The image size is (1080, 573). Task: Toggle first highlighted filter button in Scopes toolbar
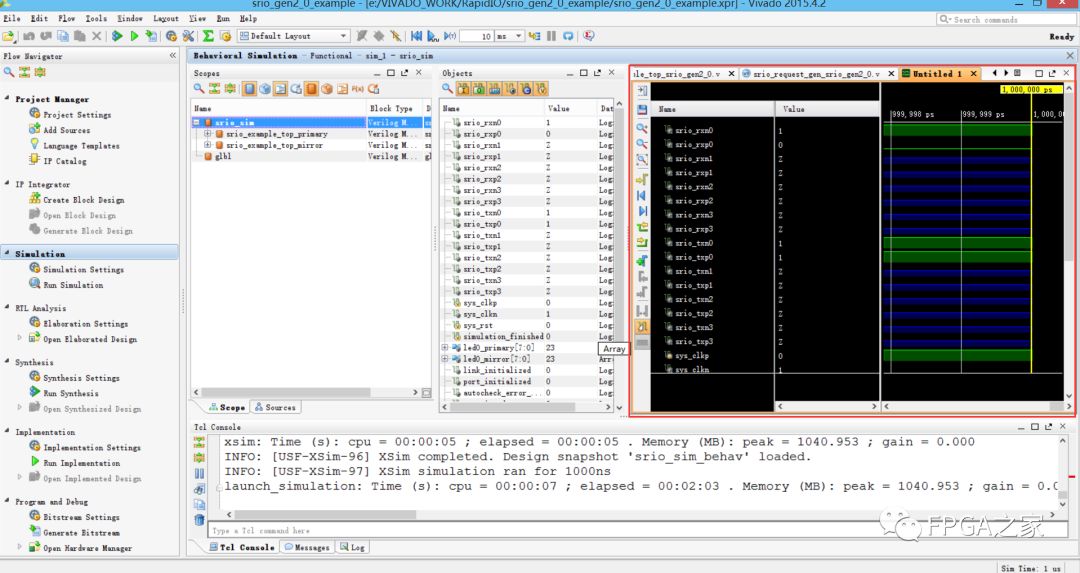point(249,89)
